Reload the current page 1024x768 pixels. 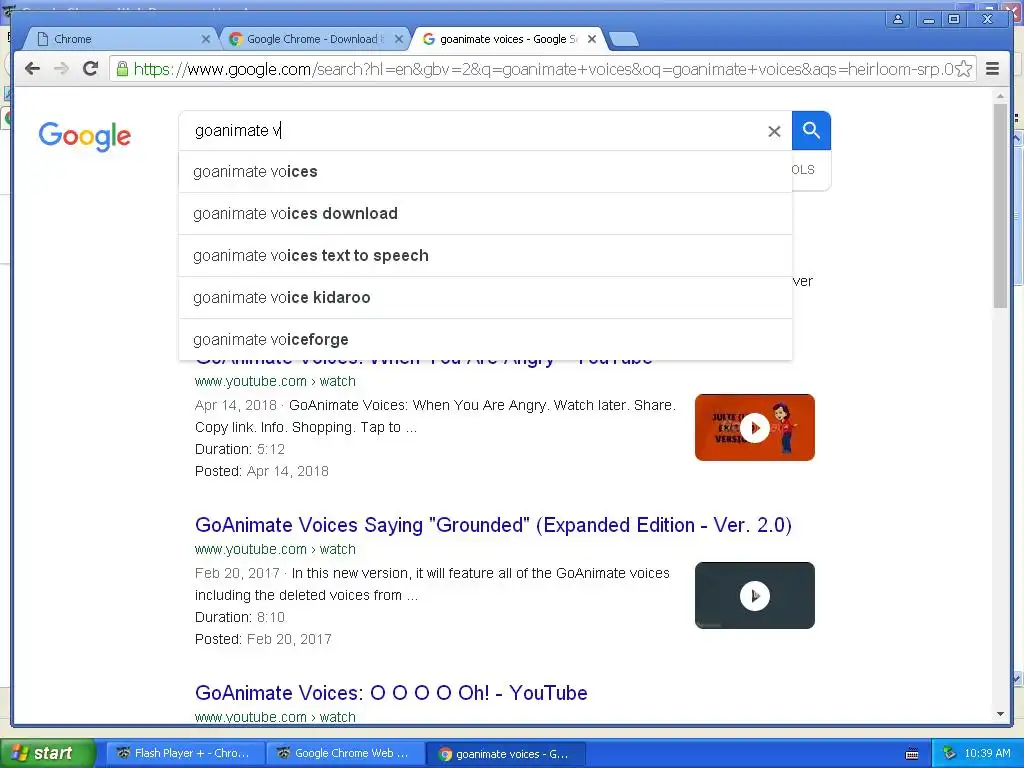(x=90, y=69)
